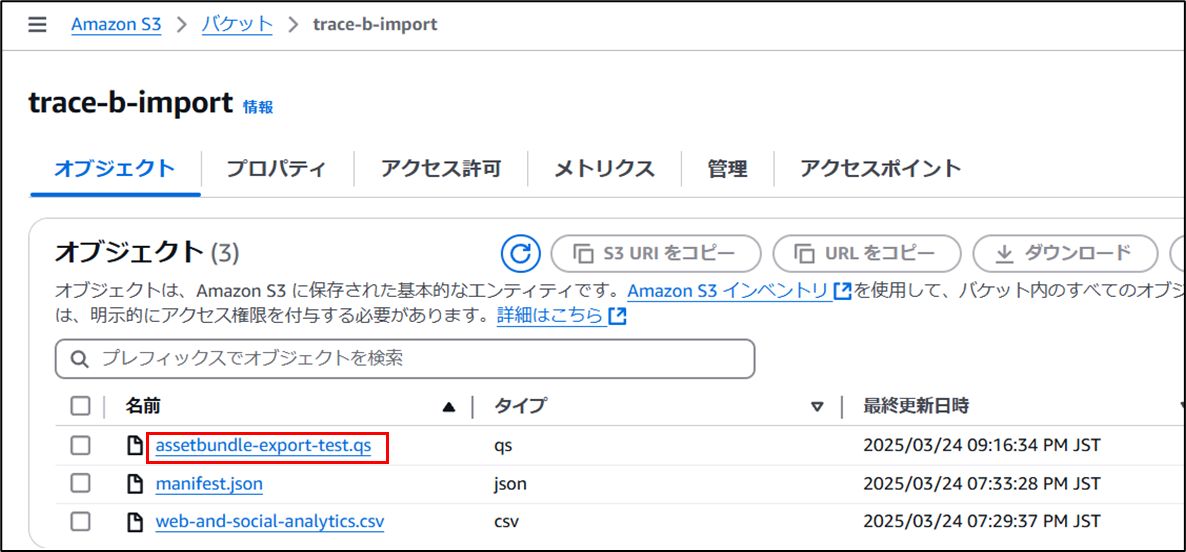
Task: Click the csv type cell
Action: (x=507, y=521)
